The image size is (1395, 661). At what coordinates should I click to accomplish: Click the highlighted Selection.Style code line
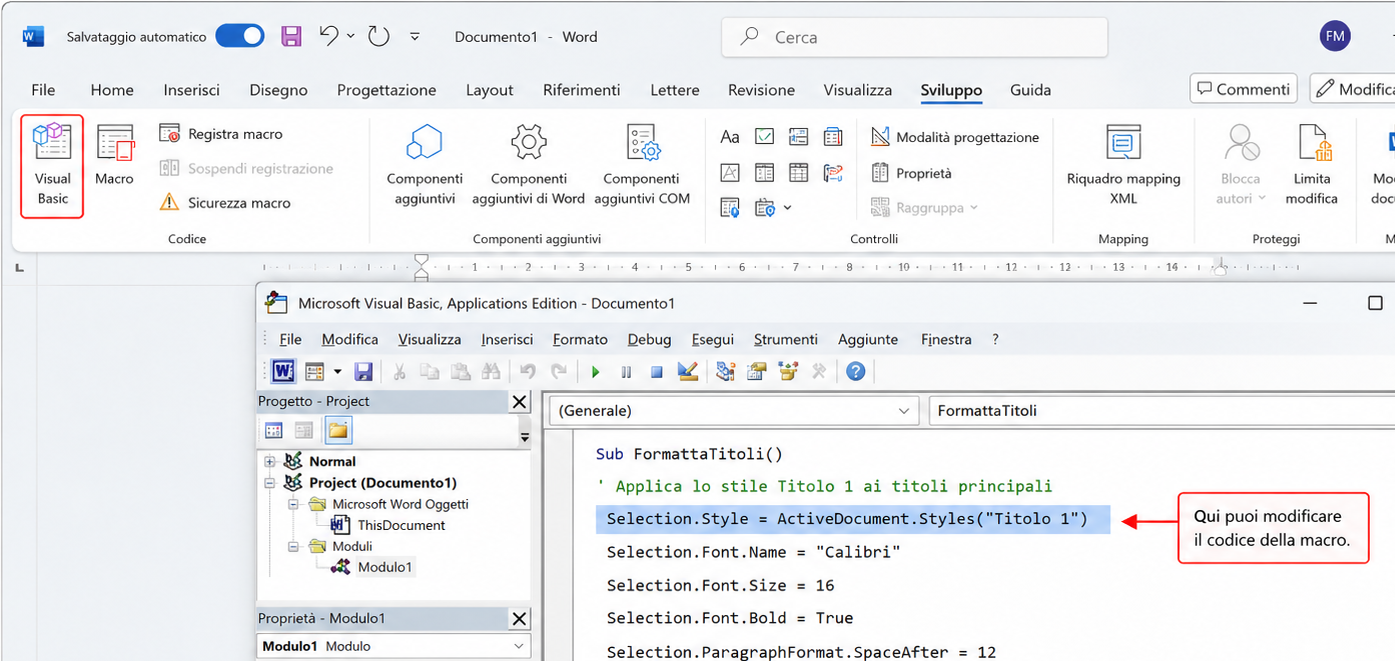tap(853, 519)
